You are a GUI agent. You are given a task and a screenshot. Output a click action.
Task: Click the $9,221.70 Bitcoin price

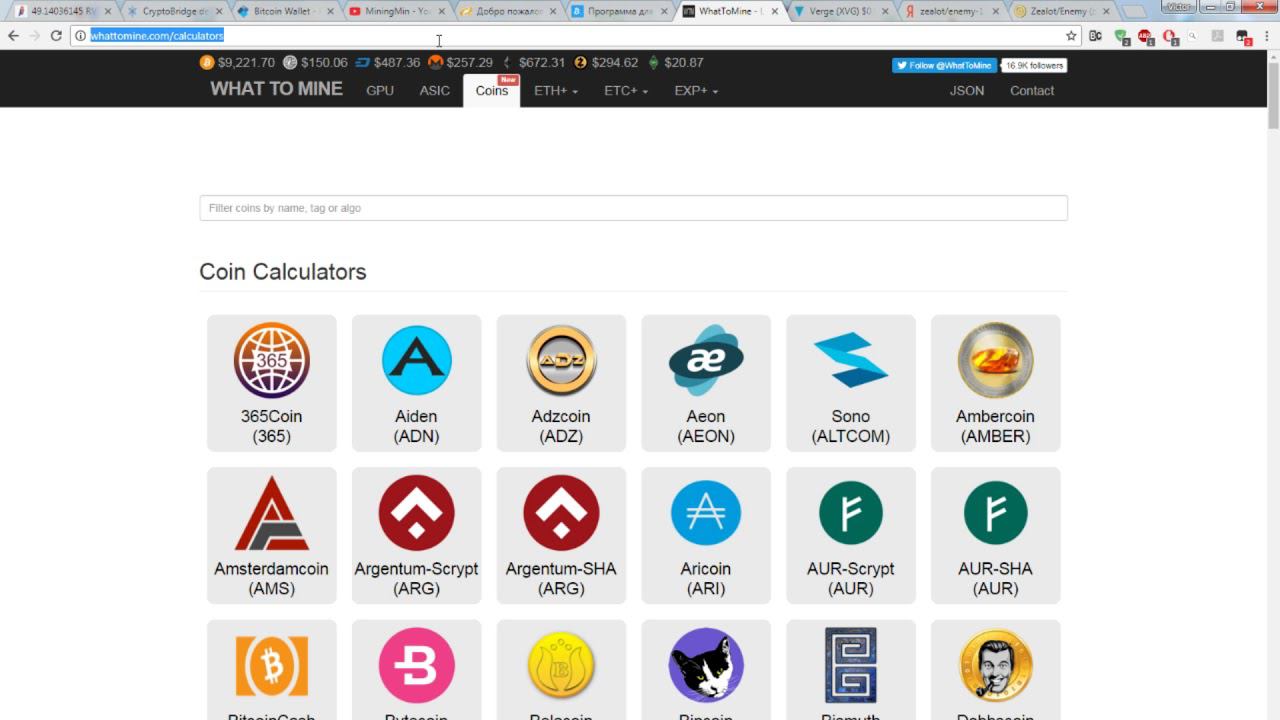point(246,62)
